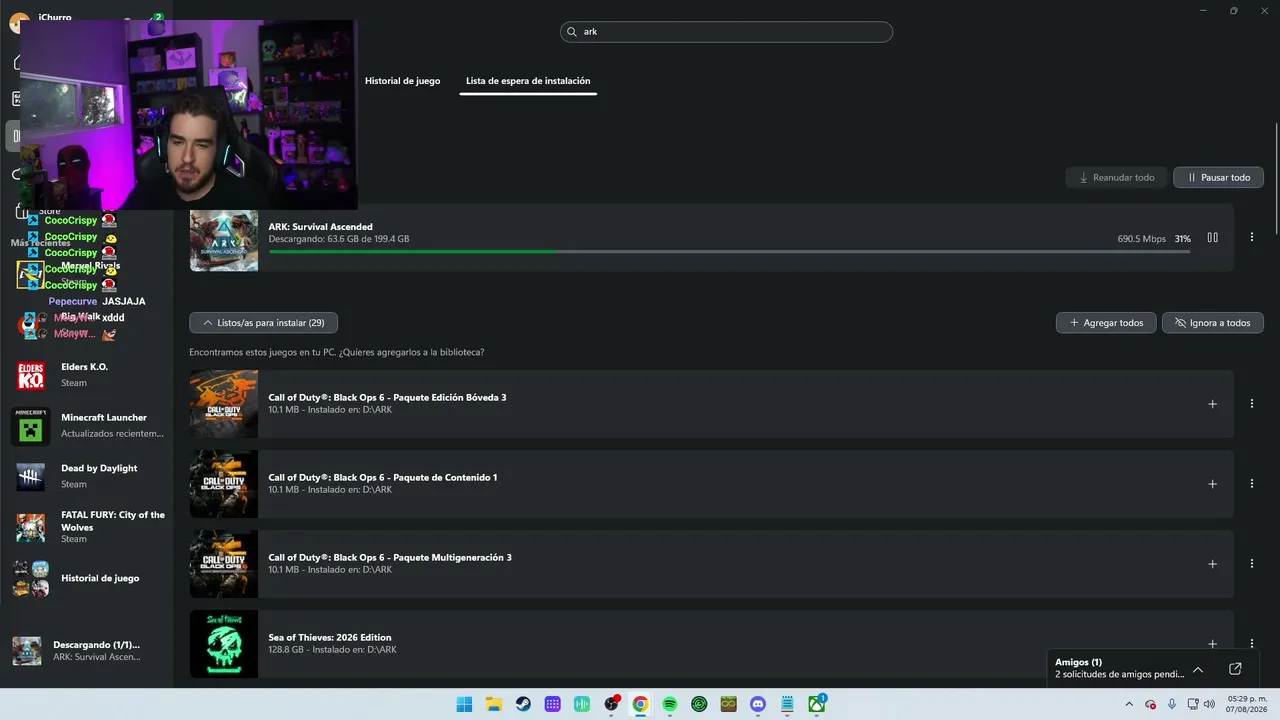Screen dimensions: 1280x720
Task: Add Black Ops 6 Paquete Edición Bóveda 3 to library
Action: point(1212,404)
